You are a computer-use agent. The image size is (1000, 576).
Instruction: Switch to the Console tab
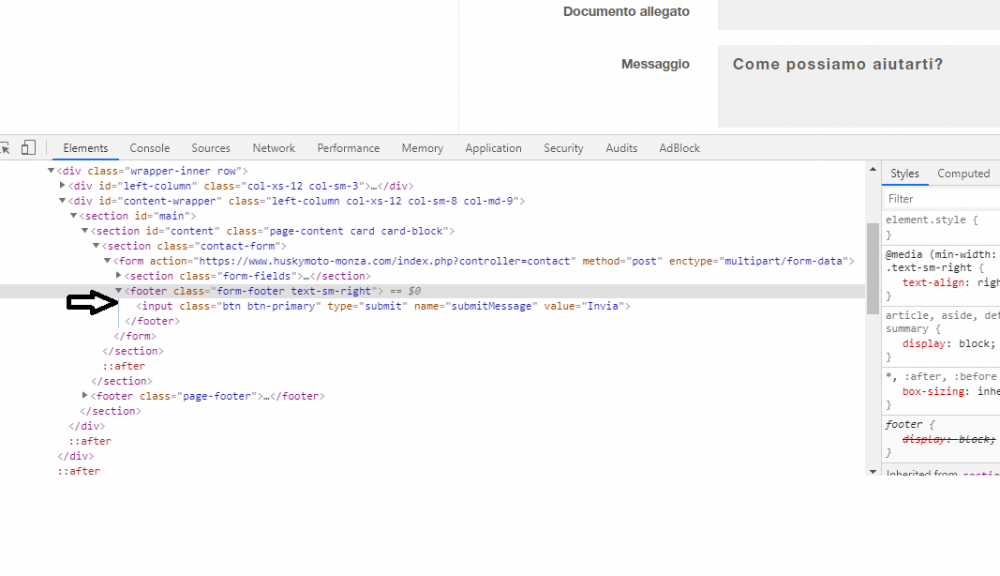point(149,148)
